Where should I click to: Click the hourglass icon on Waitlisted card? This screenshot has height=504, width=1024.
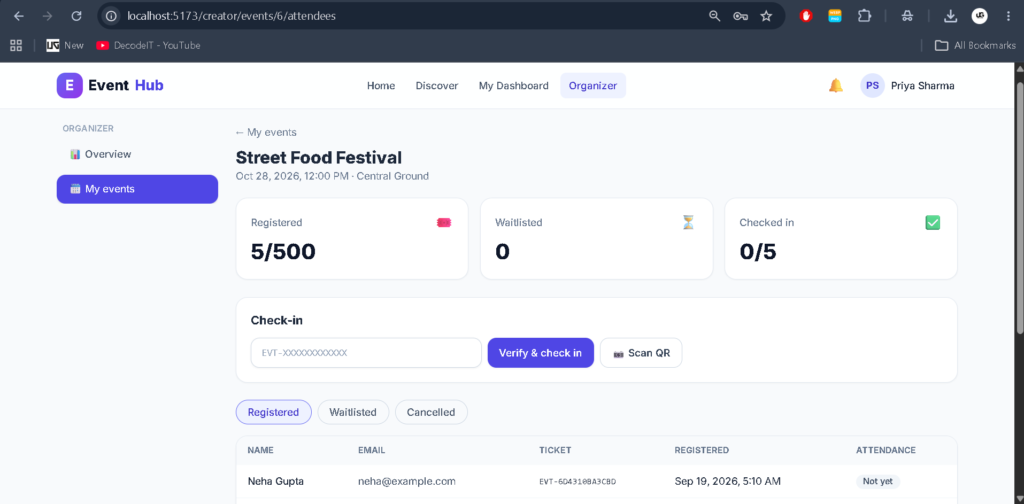point(688,223)
